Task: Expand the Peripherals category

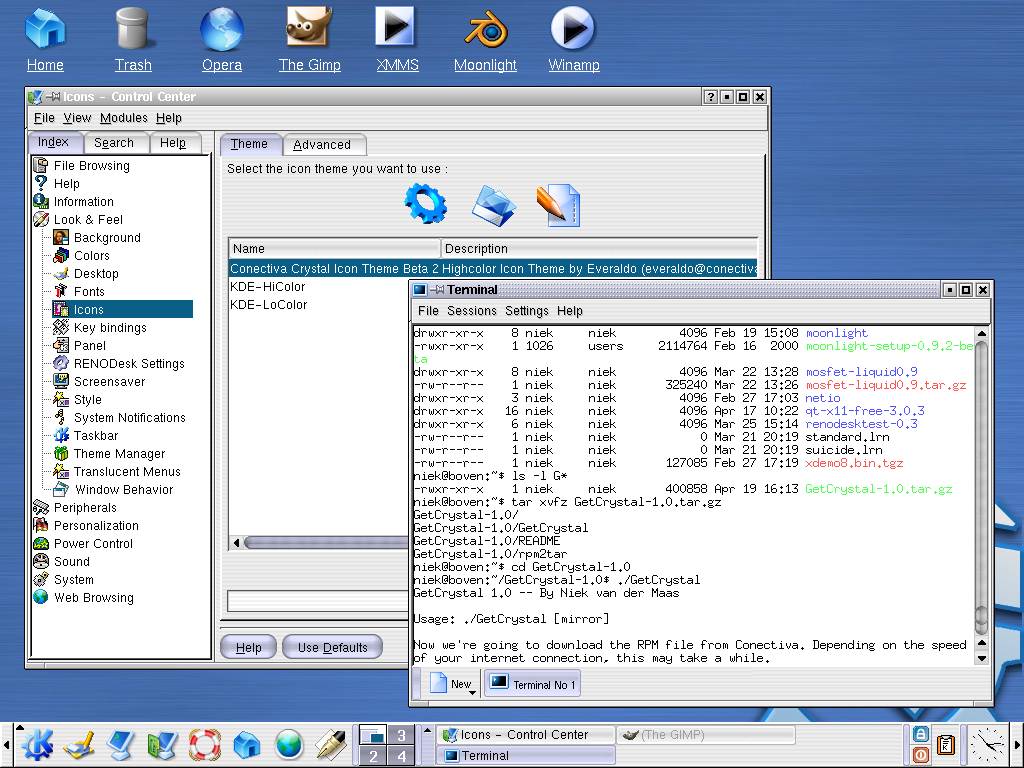Action: 85,507
